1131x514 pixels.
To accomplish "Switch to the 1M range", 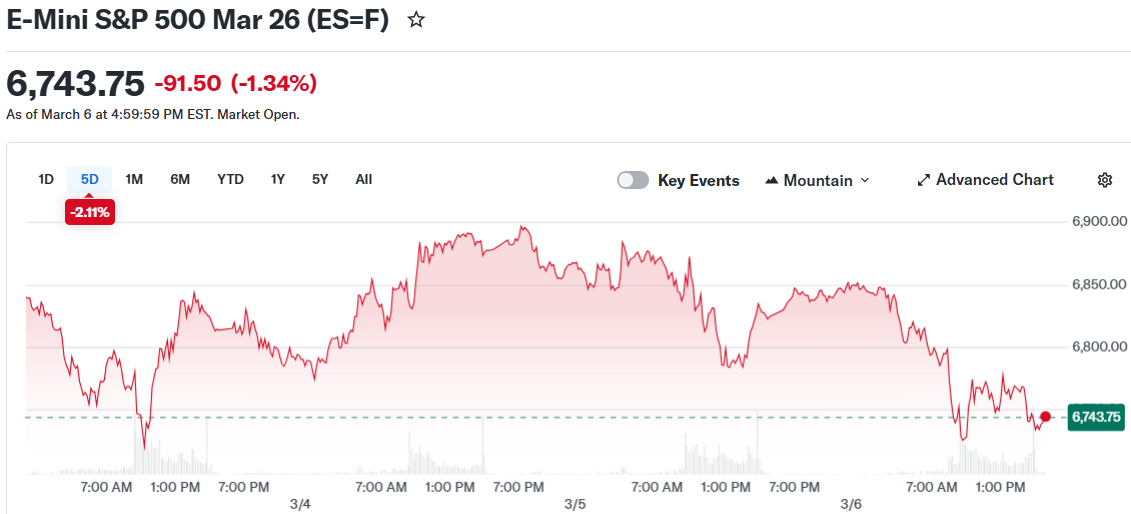I will pos(134,180).
